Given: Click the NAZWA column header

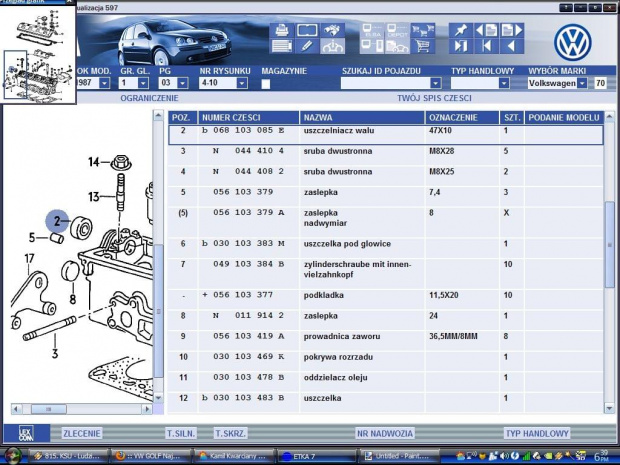Looking at the screenshot, I should 362,117.
